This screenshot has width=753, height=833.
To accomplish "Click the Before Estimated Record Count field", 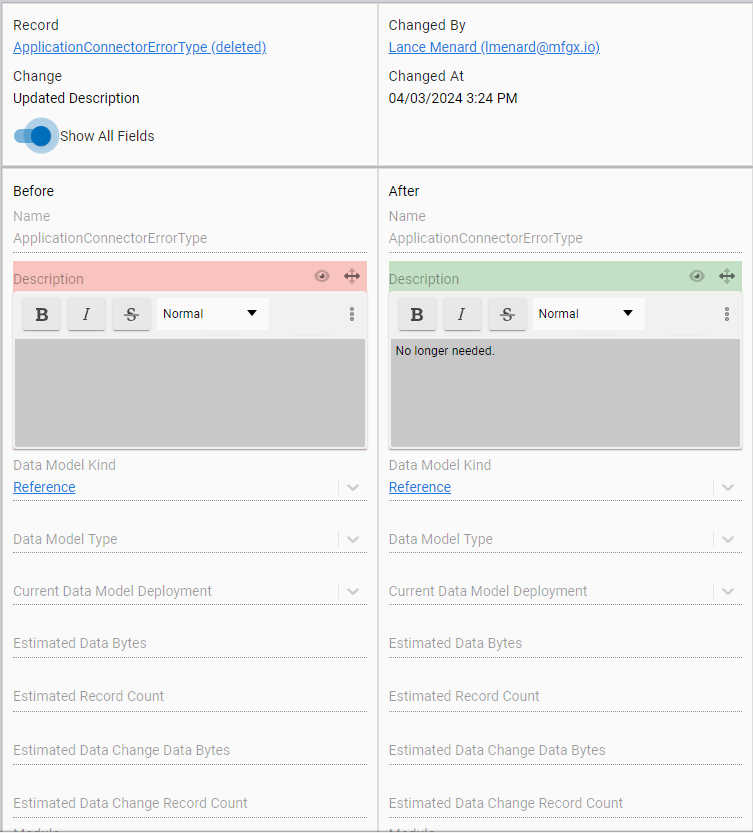I will coord(190,696).
